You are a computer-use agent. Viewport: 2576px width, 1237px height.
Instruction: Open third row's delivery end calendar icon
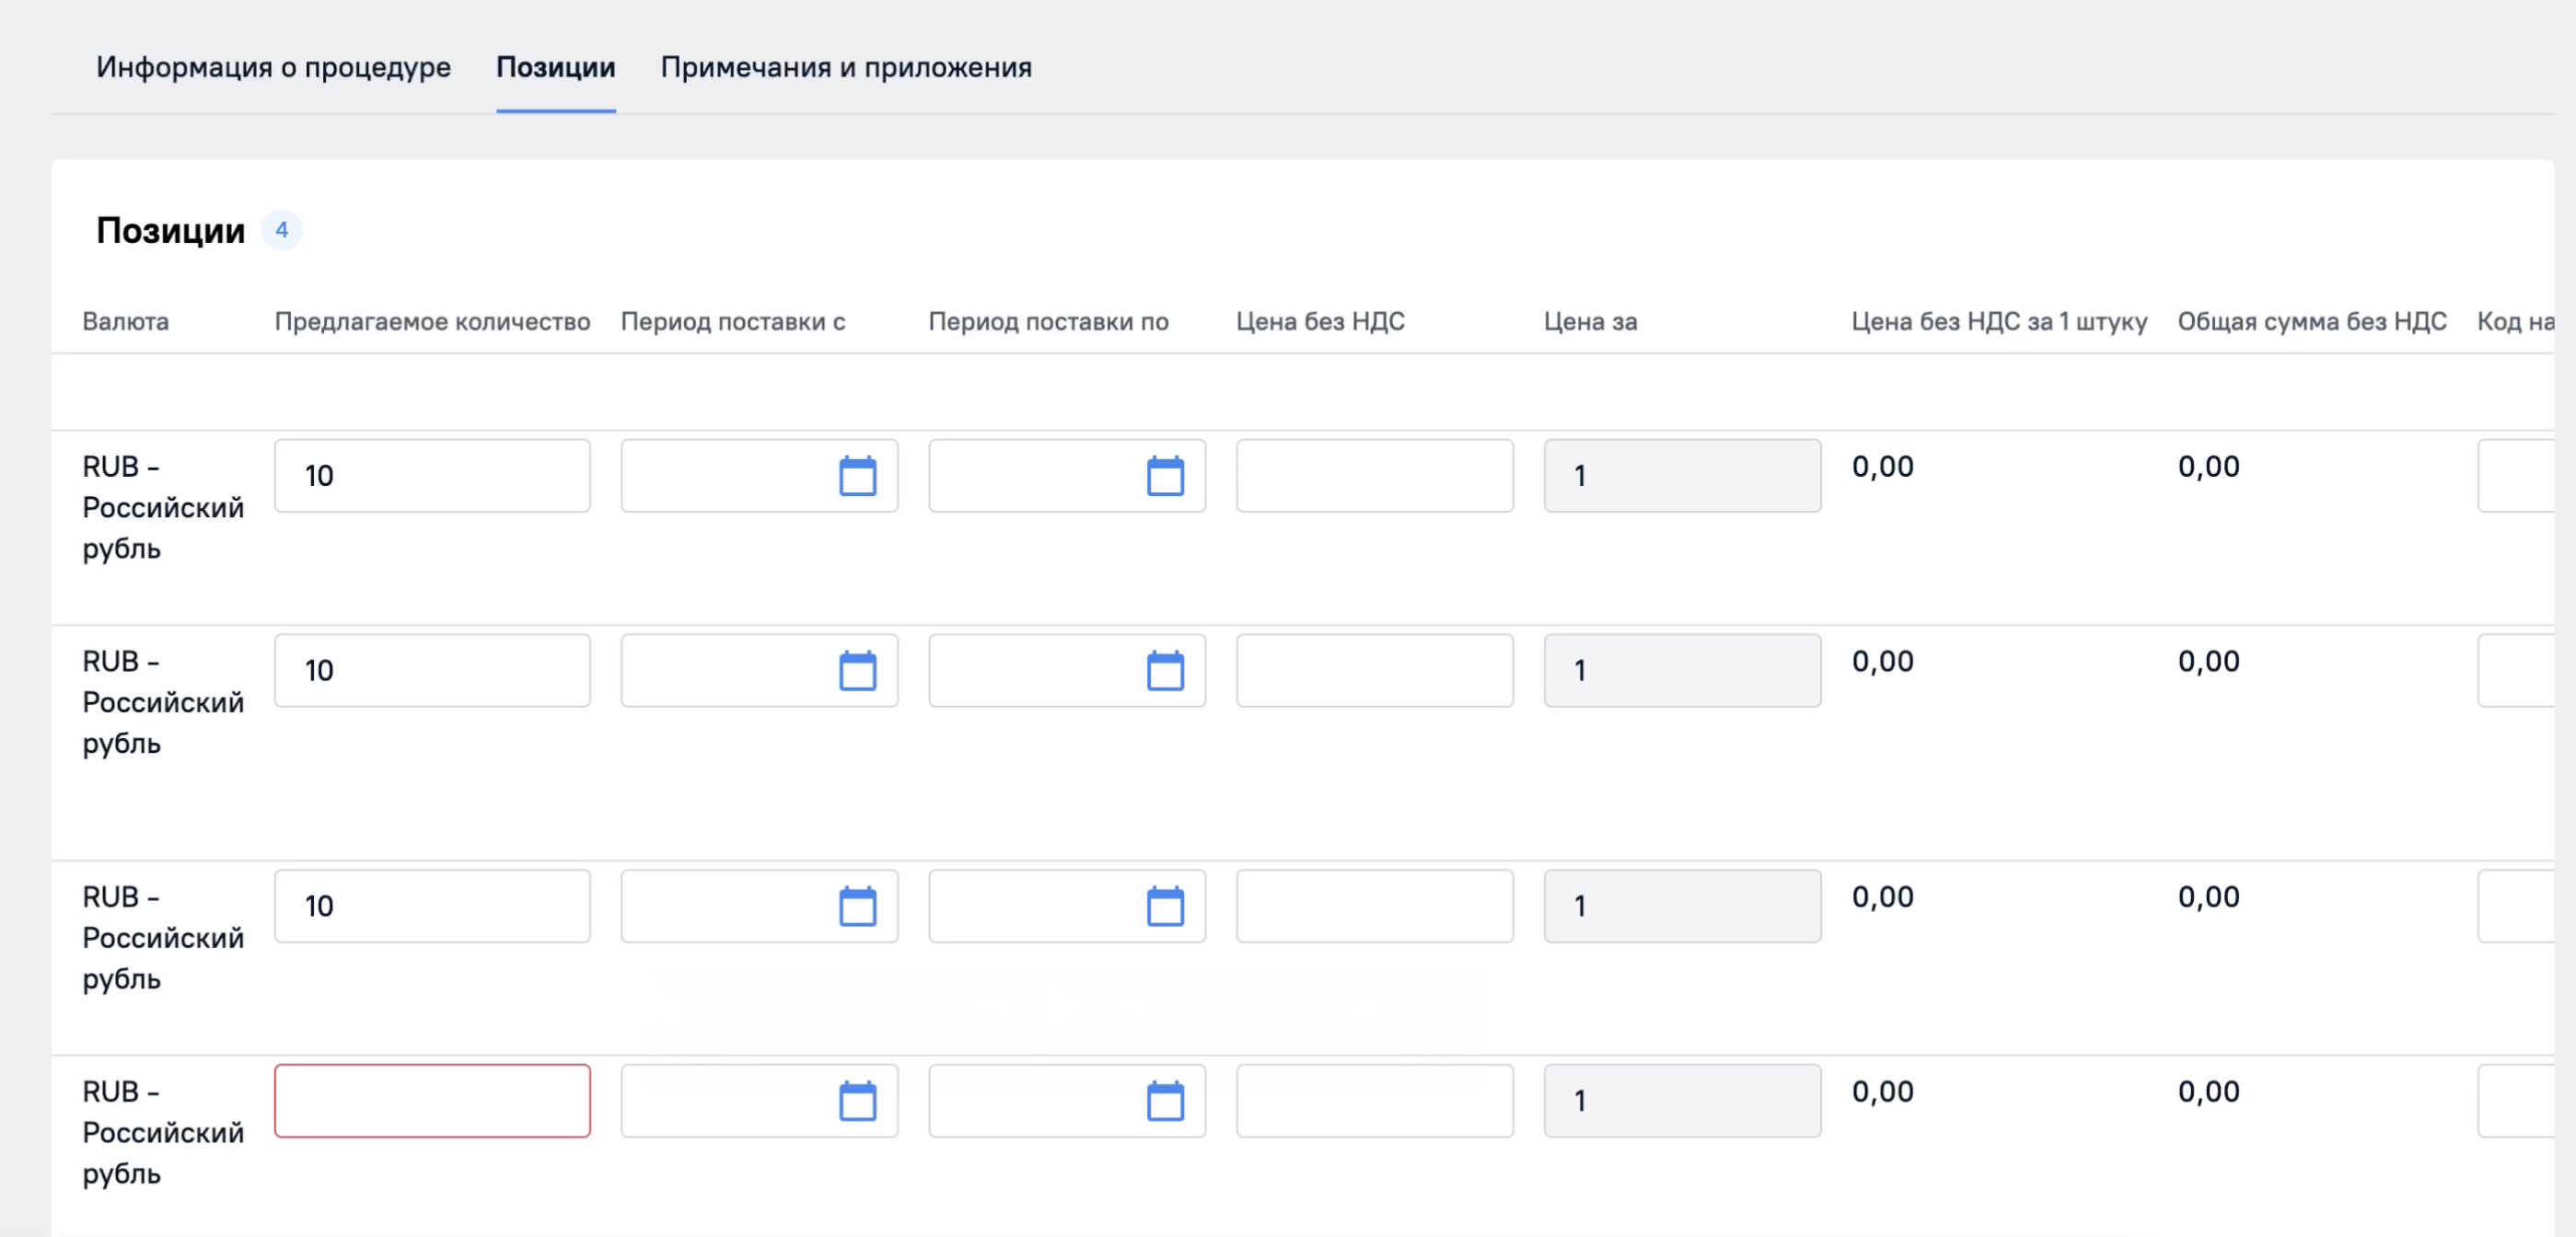coord(1165,906)
